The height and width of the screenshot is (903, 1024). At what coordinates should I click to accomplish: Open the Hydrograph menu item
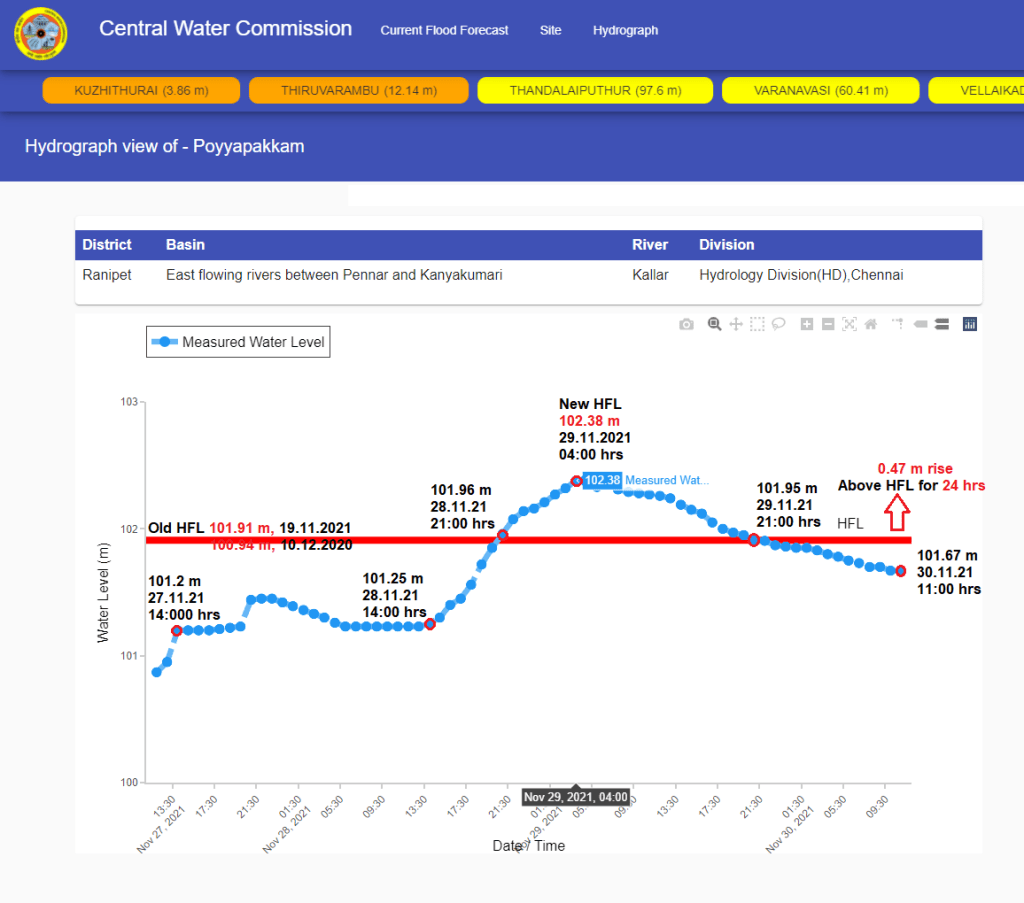[625, 31]
